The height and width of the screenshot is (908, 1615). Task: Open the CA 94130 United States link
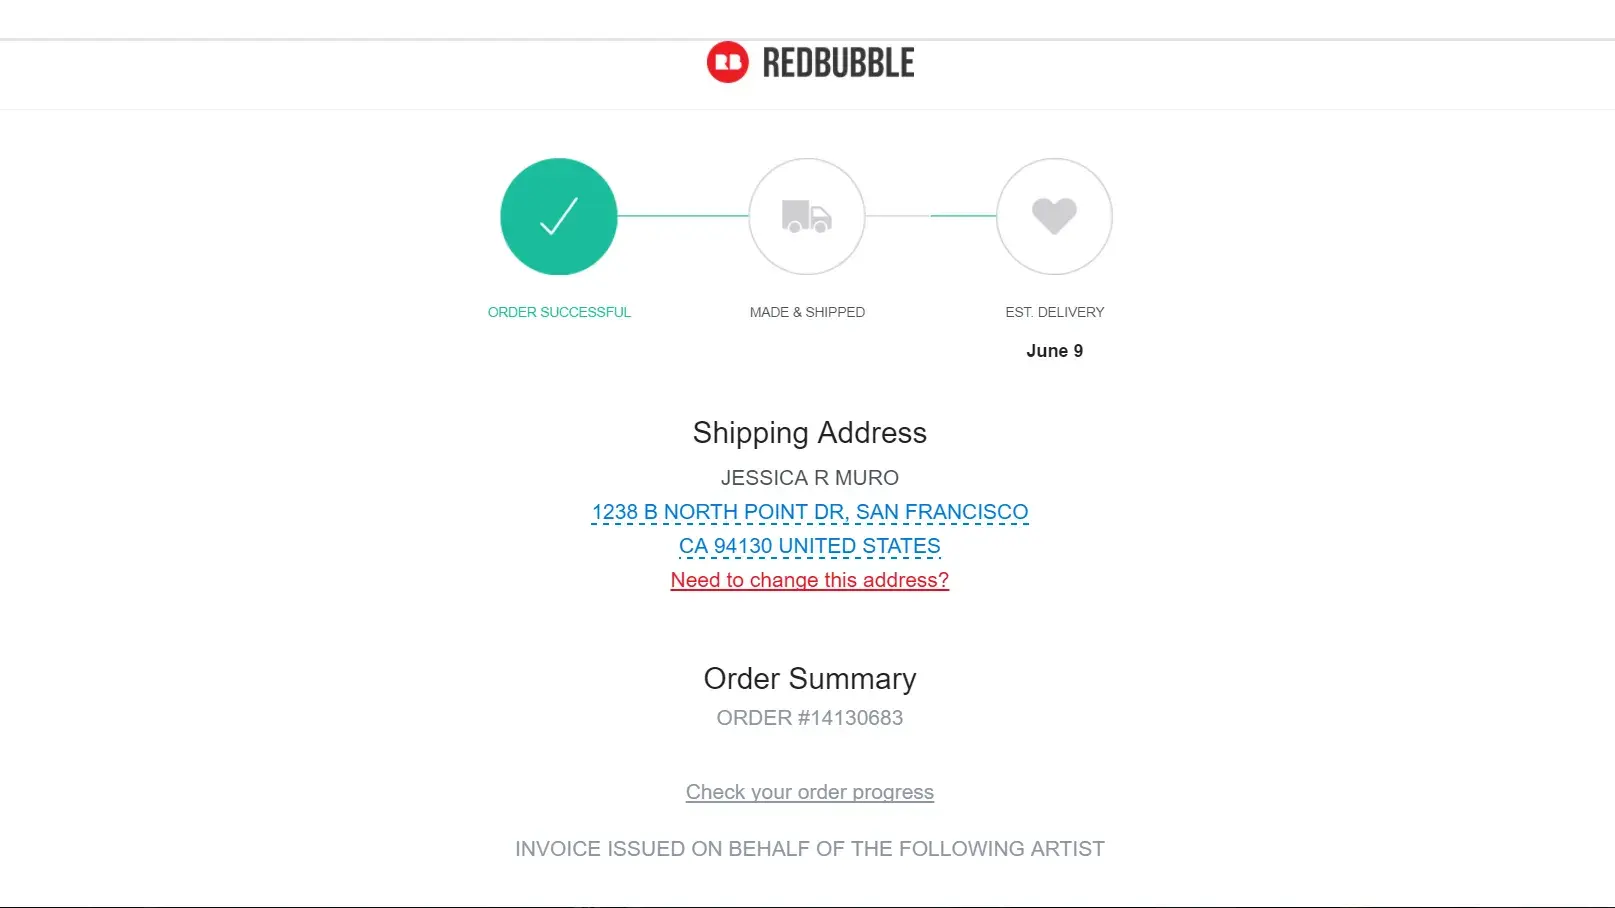tap(809, 546)
